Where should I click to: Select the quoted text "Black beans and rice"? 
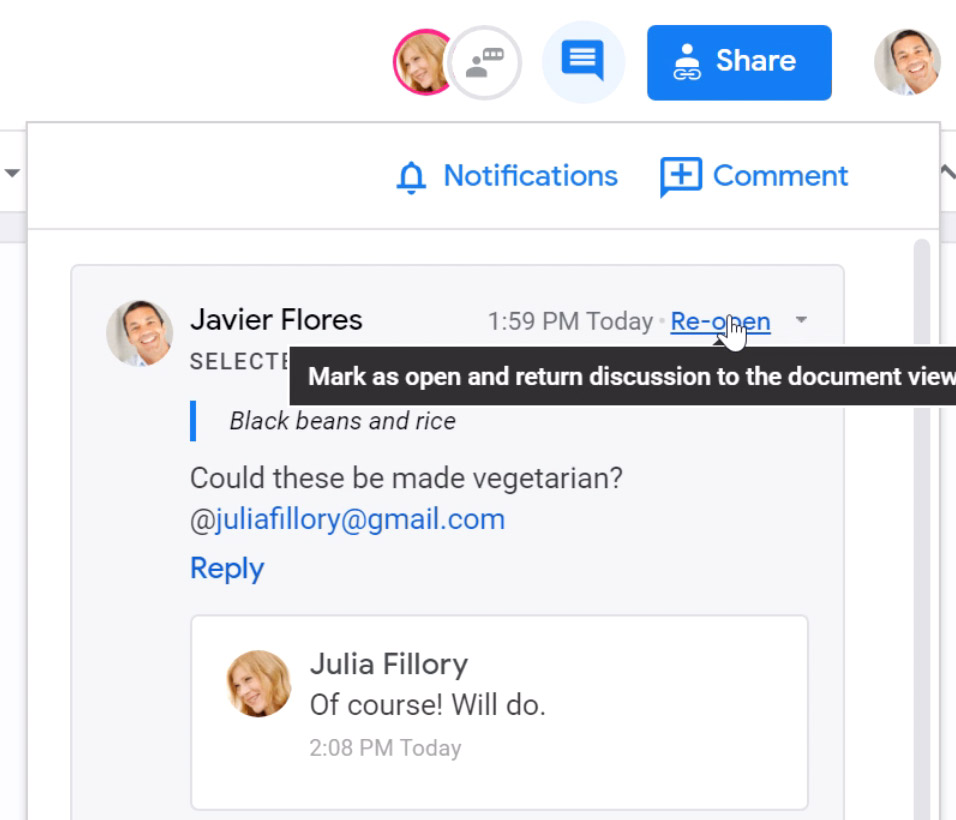pos(342,421)
